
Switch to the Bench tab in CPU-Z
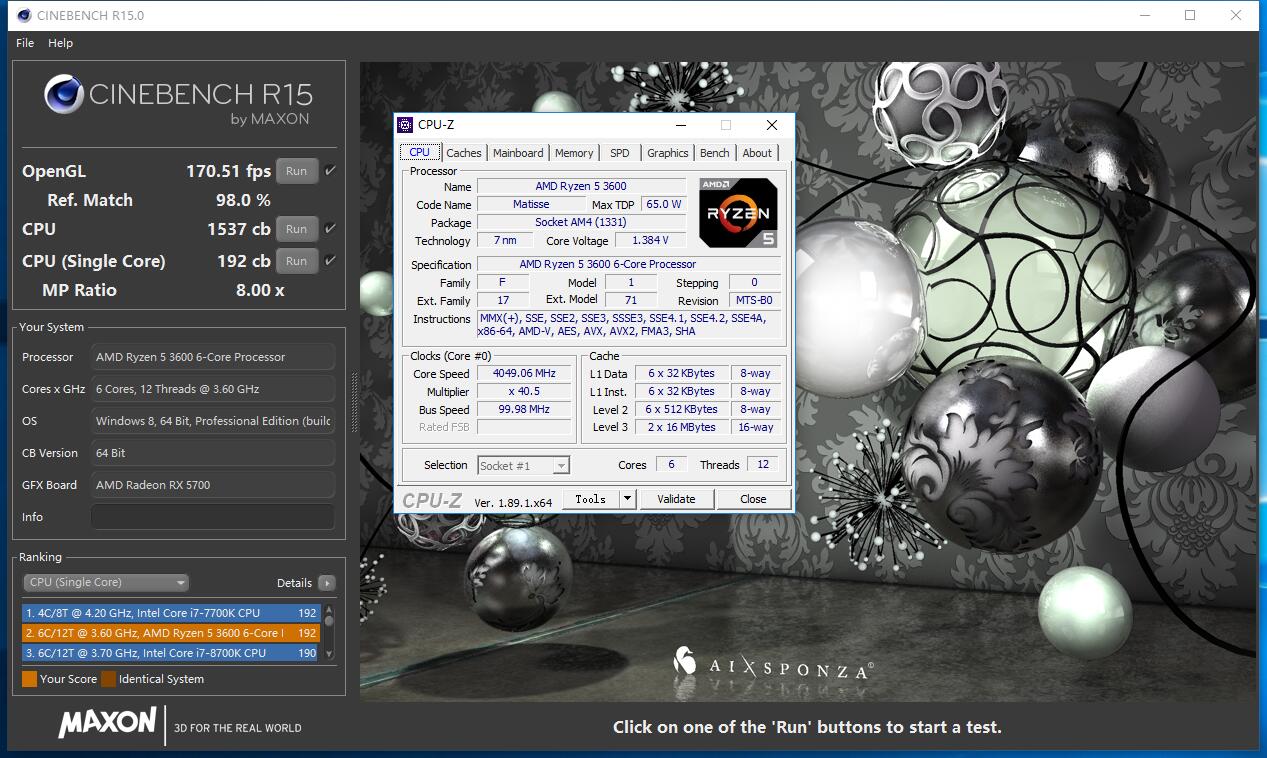click(714, 153)
